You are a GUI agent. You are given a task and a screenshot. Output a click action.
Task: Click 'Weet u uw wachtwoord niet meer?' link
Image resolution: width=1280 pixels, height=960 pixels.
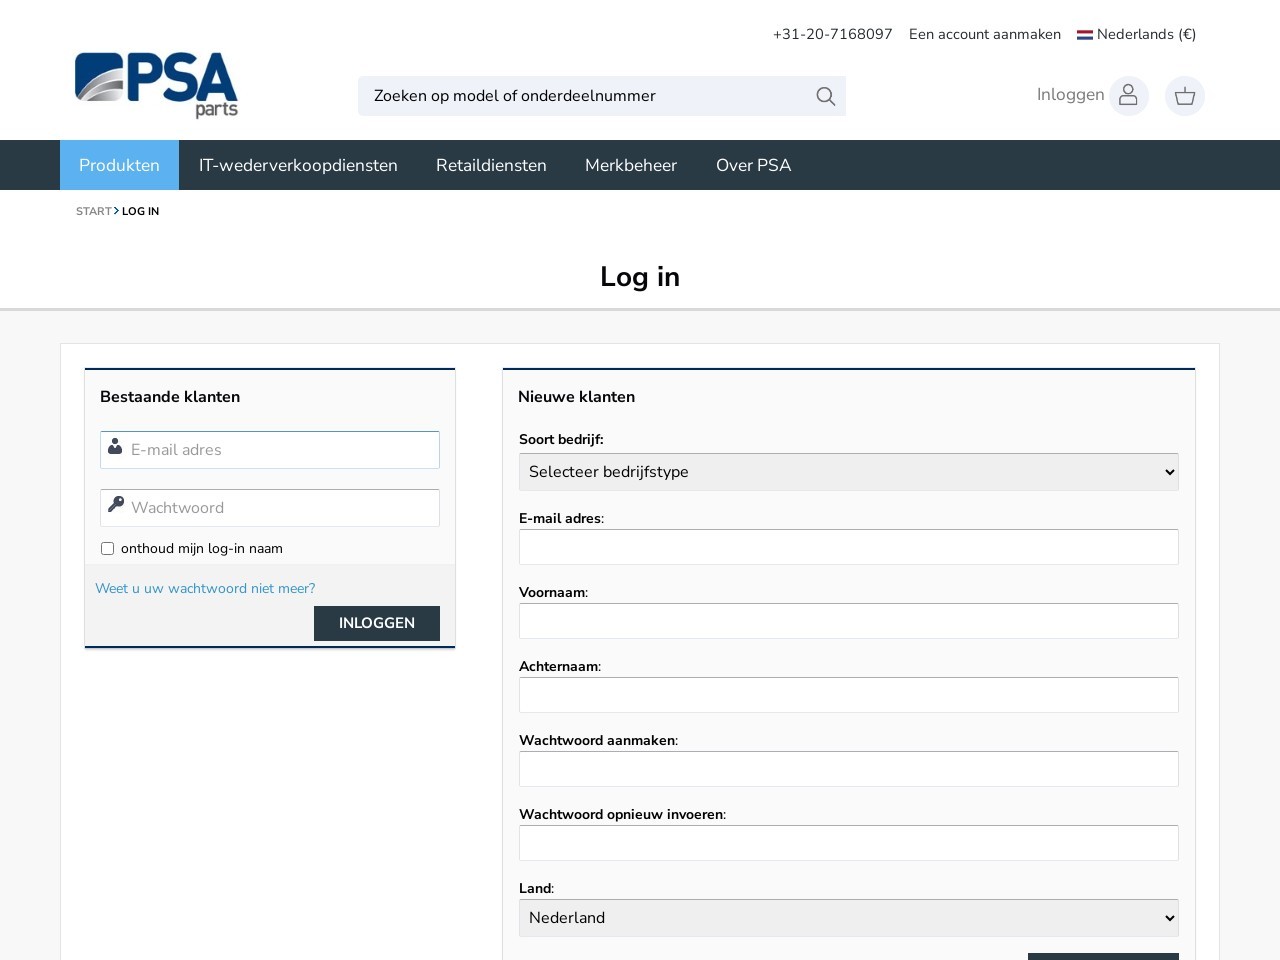pos(205,589)
